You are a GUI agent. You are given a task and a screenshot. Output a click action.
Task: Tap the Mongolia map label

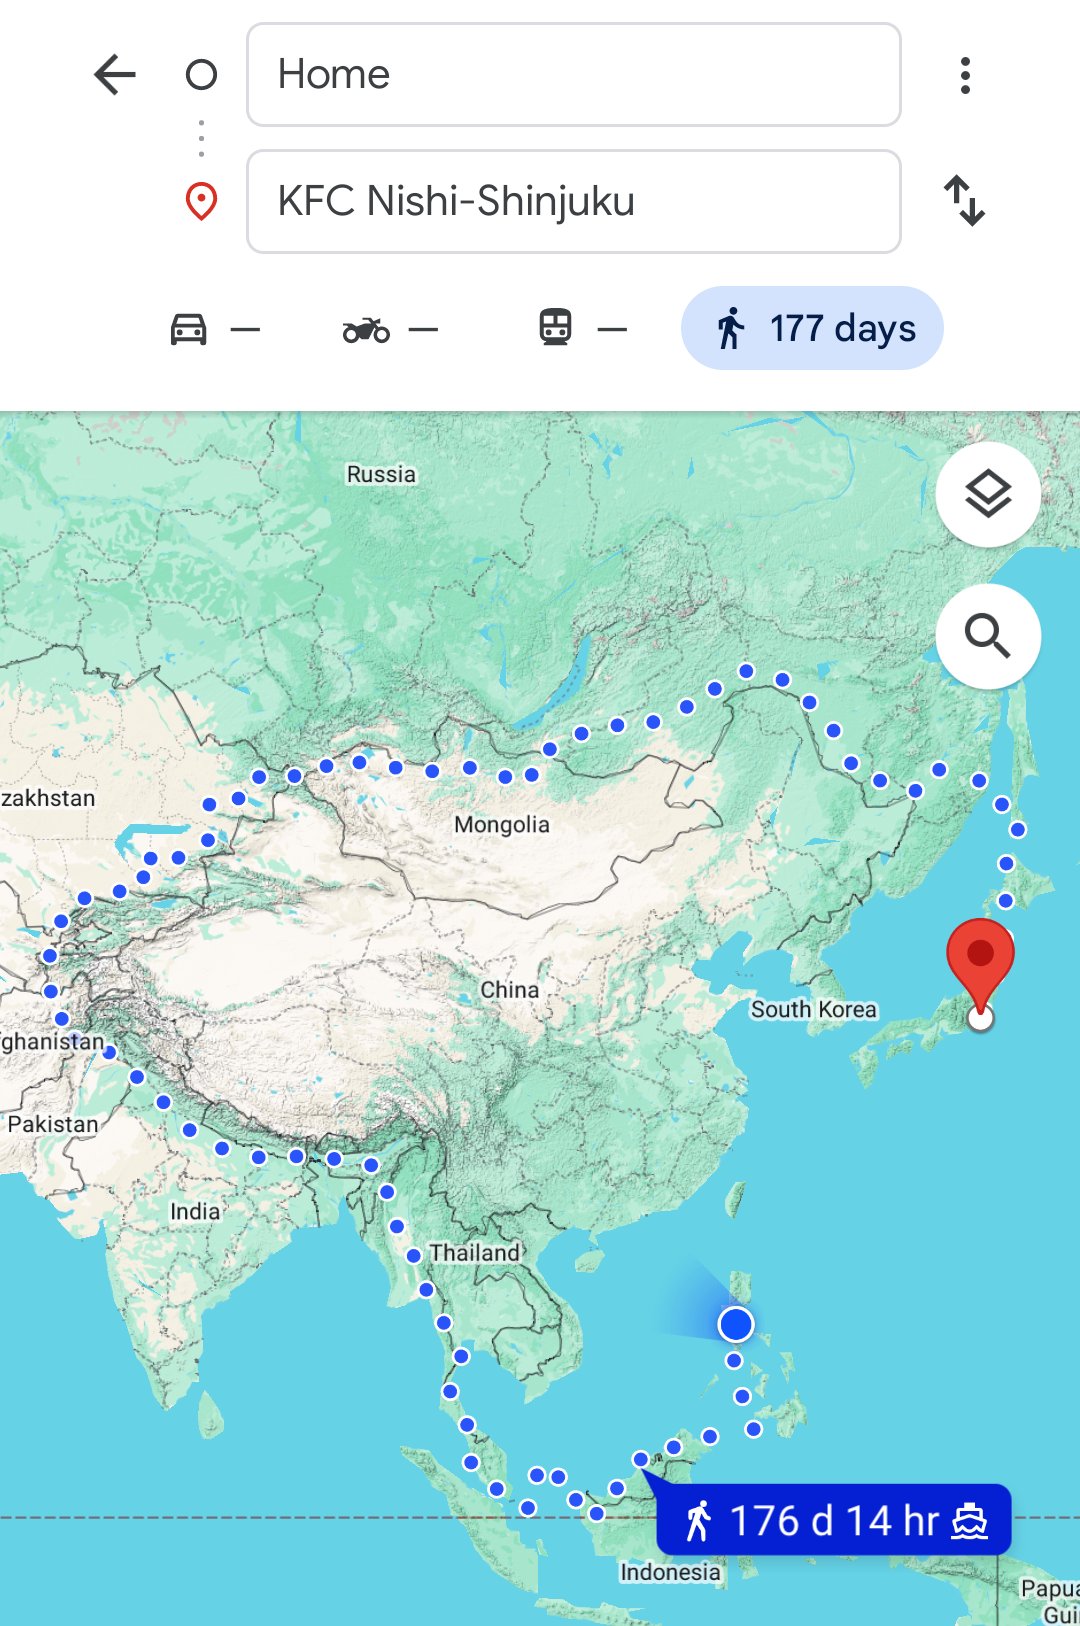[502, 825]
